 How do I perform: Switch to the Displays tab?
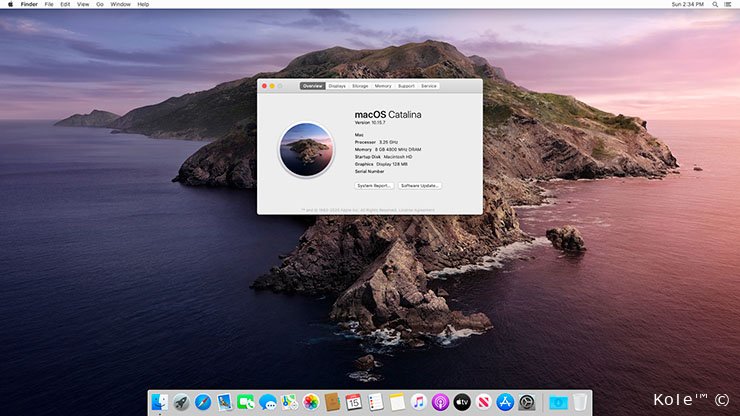tap(337, 86)
